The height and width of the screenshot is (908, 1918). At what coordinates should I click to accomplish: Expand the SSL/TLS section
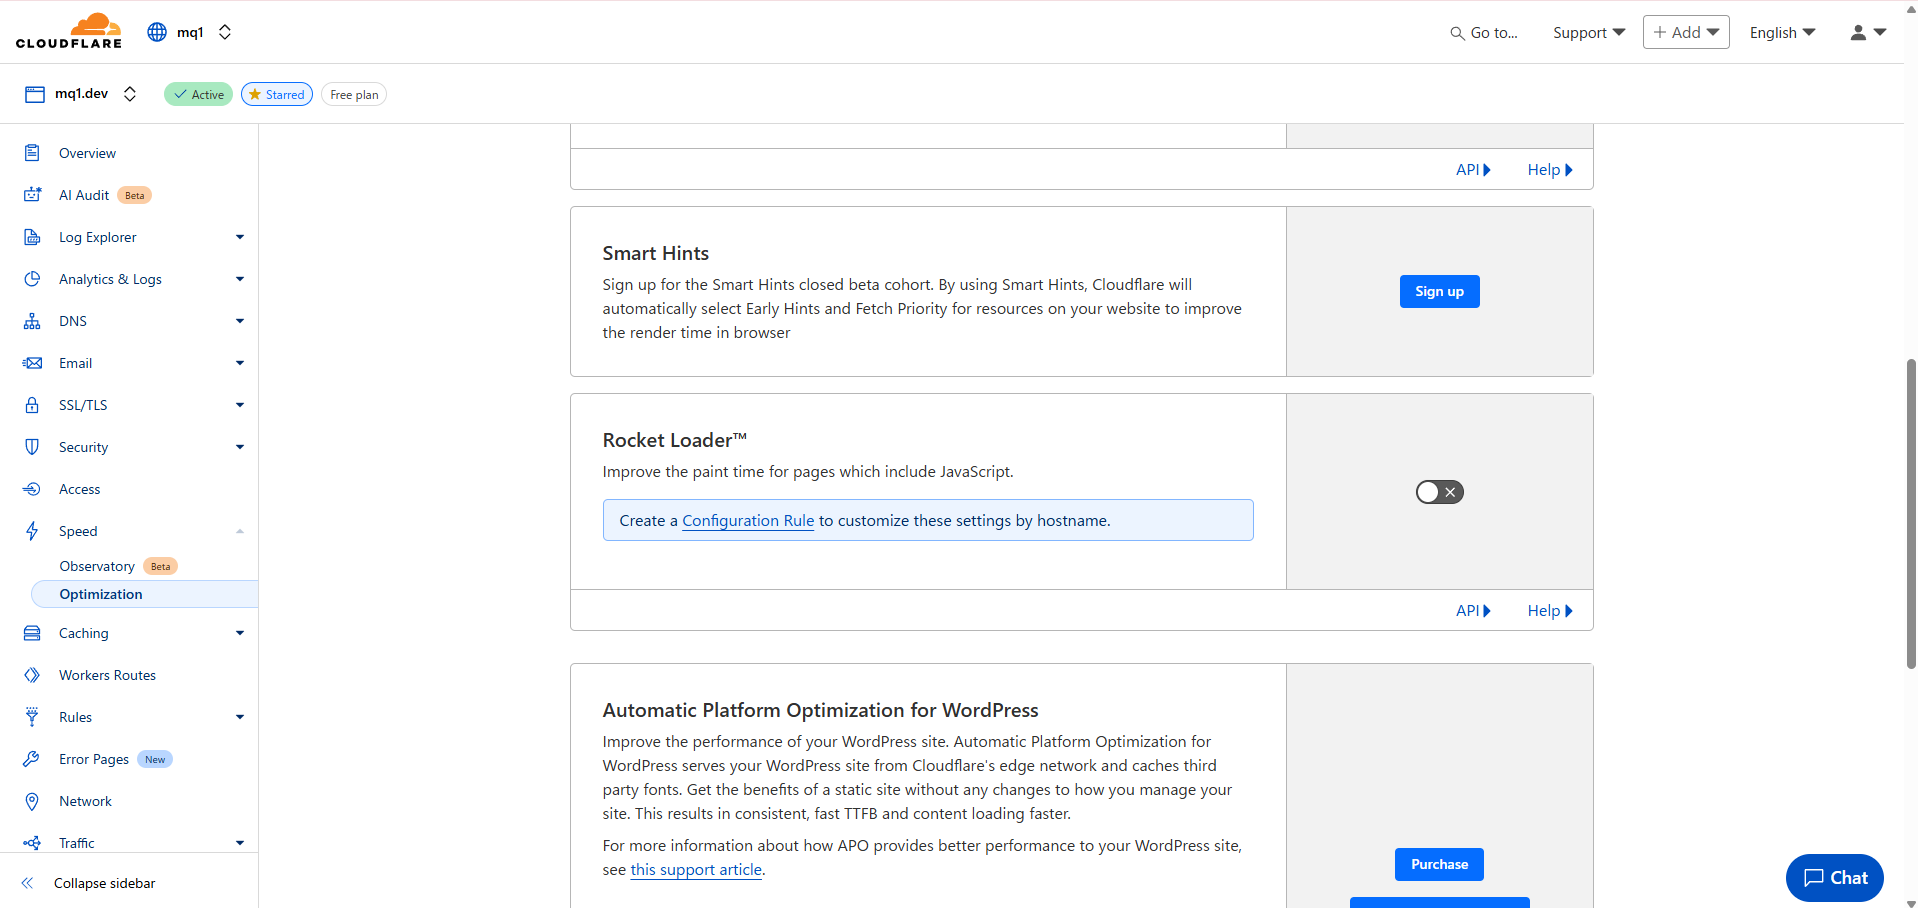(240, 405)
